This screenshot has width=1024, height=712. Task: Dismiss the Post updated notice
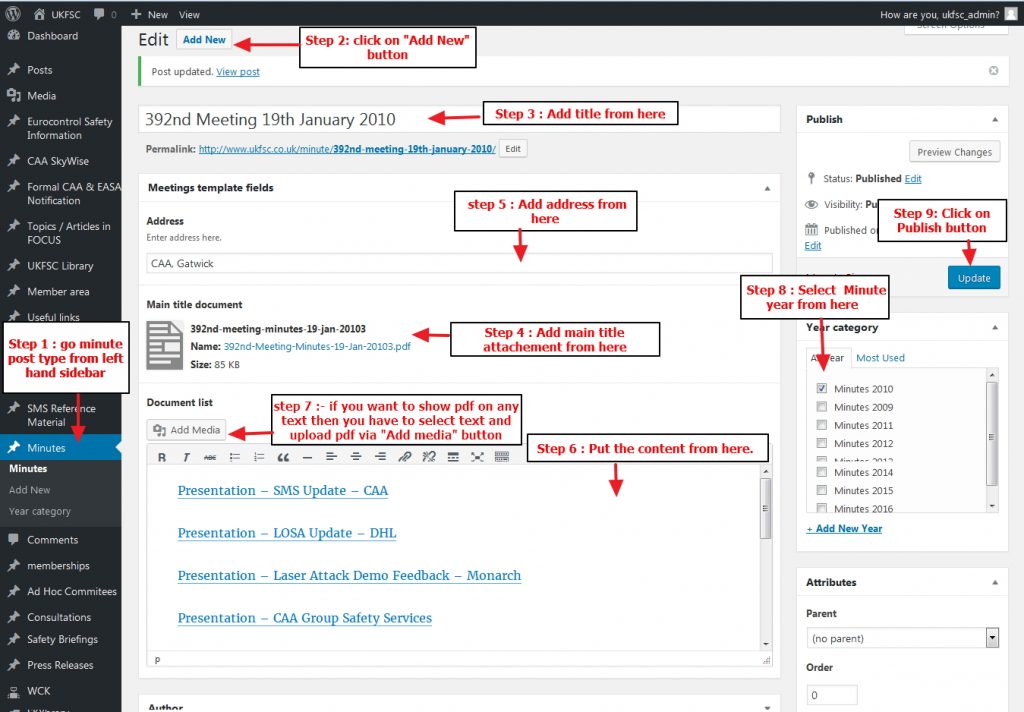point(993,71)
